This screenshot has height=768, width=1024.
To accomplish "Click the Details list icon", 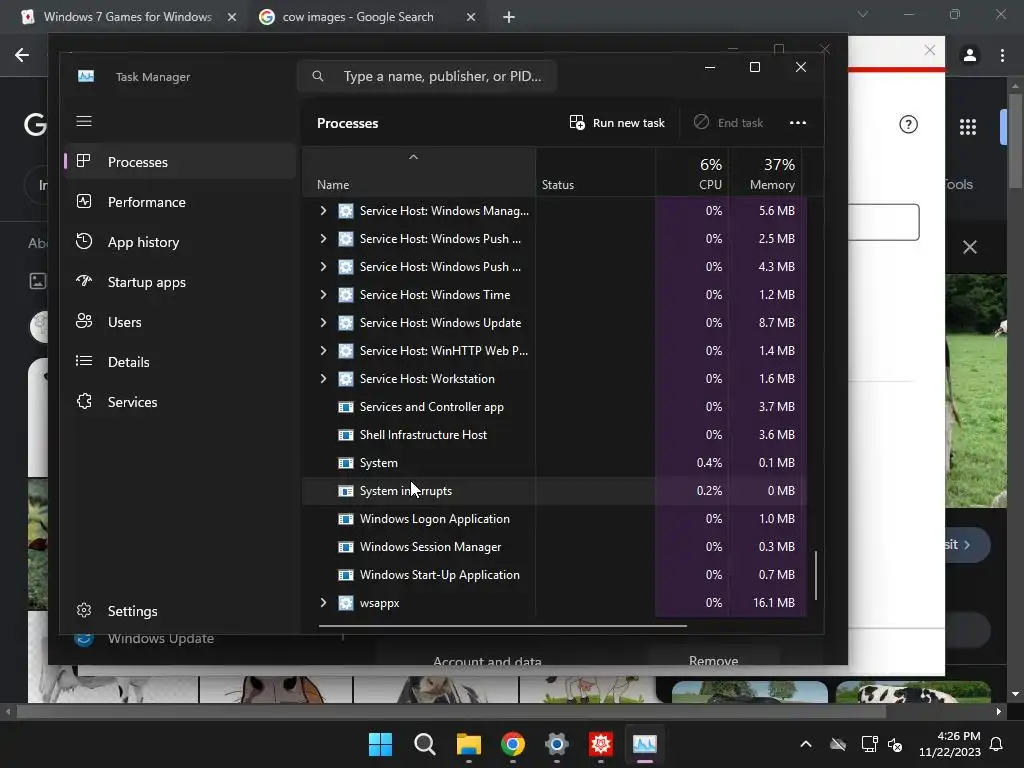I will [x=84, y=361].
